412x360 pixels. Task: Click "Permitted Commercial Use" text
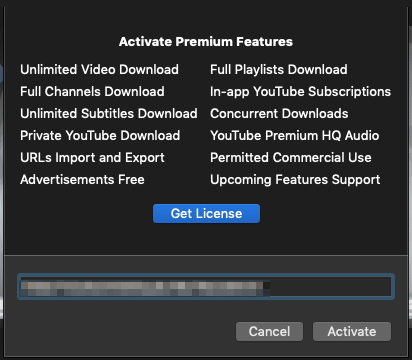pos(291,158)
